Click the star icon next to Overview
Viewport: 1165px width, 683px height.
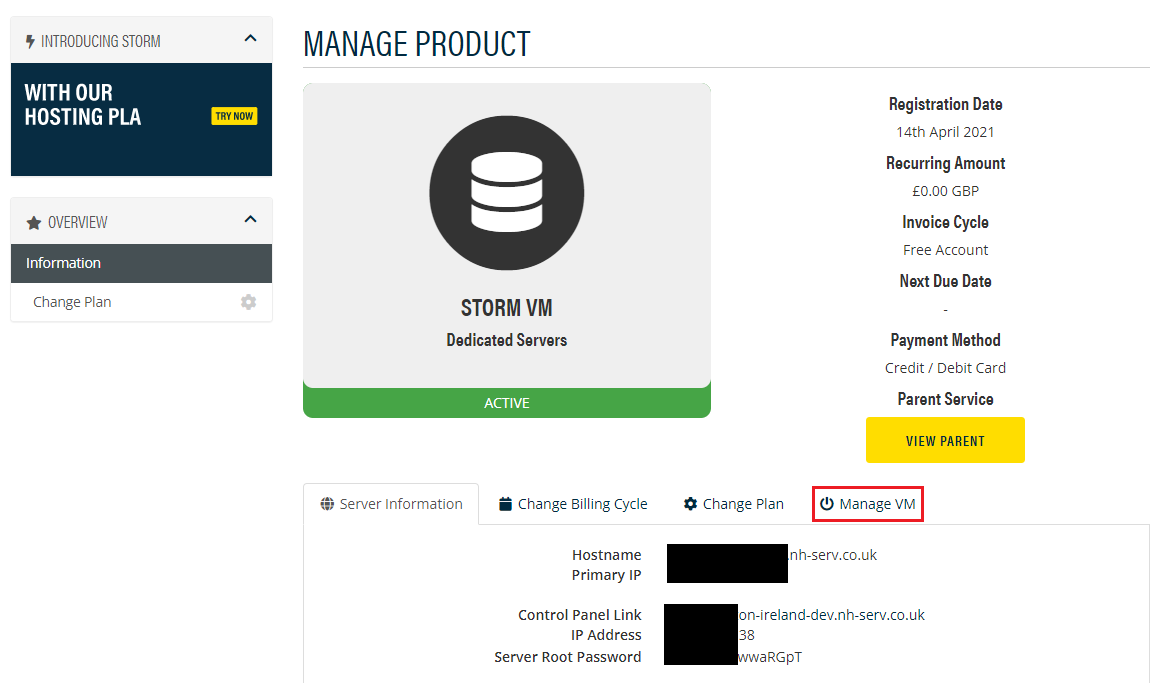point(33,223)
